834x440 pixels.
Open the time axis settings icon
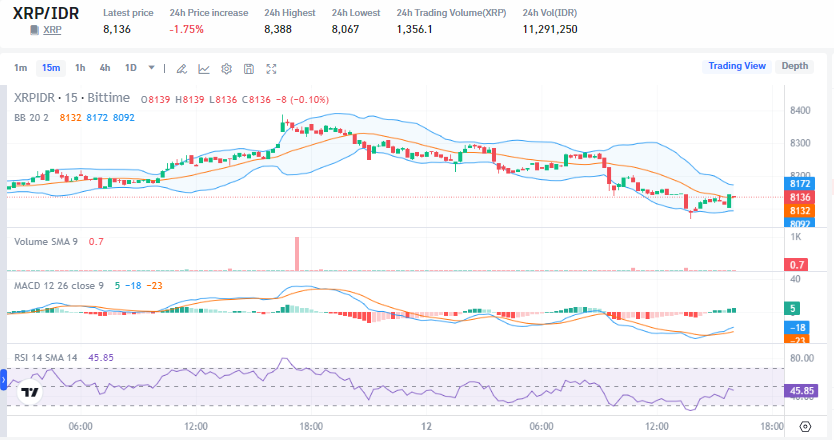[805, 427]
